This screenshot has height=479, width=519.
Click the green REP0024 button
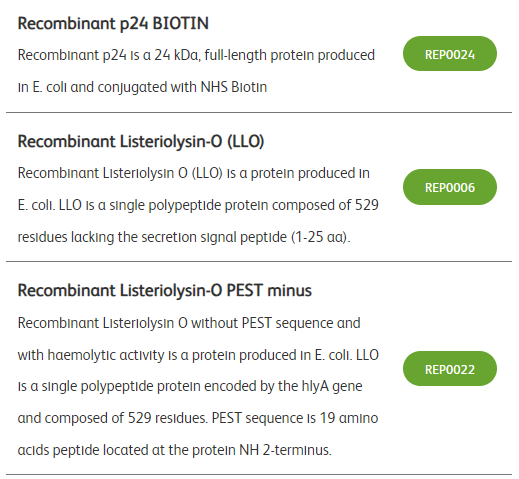pyautogui.click(x=450, y=54)
